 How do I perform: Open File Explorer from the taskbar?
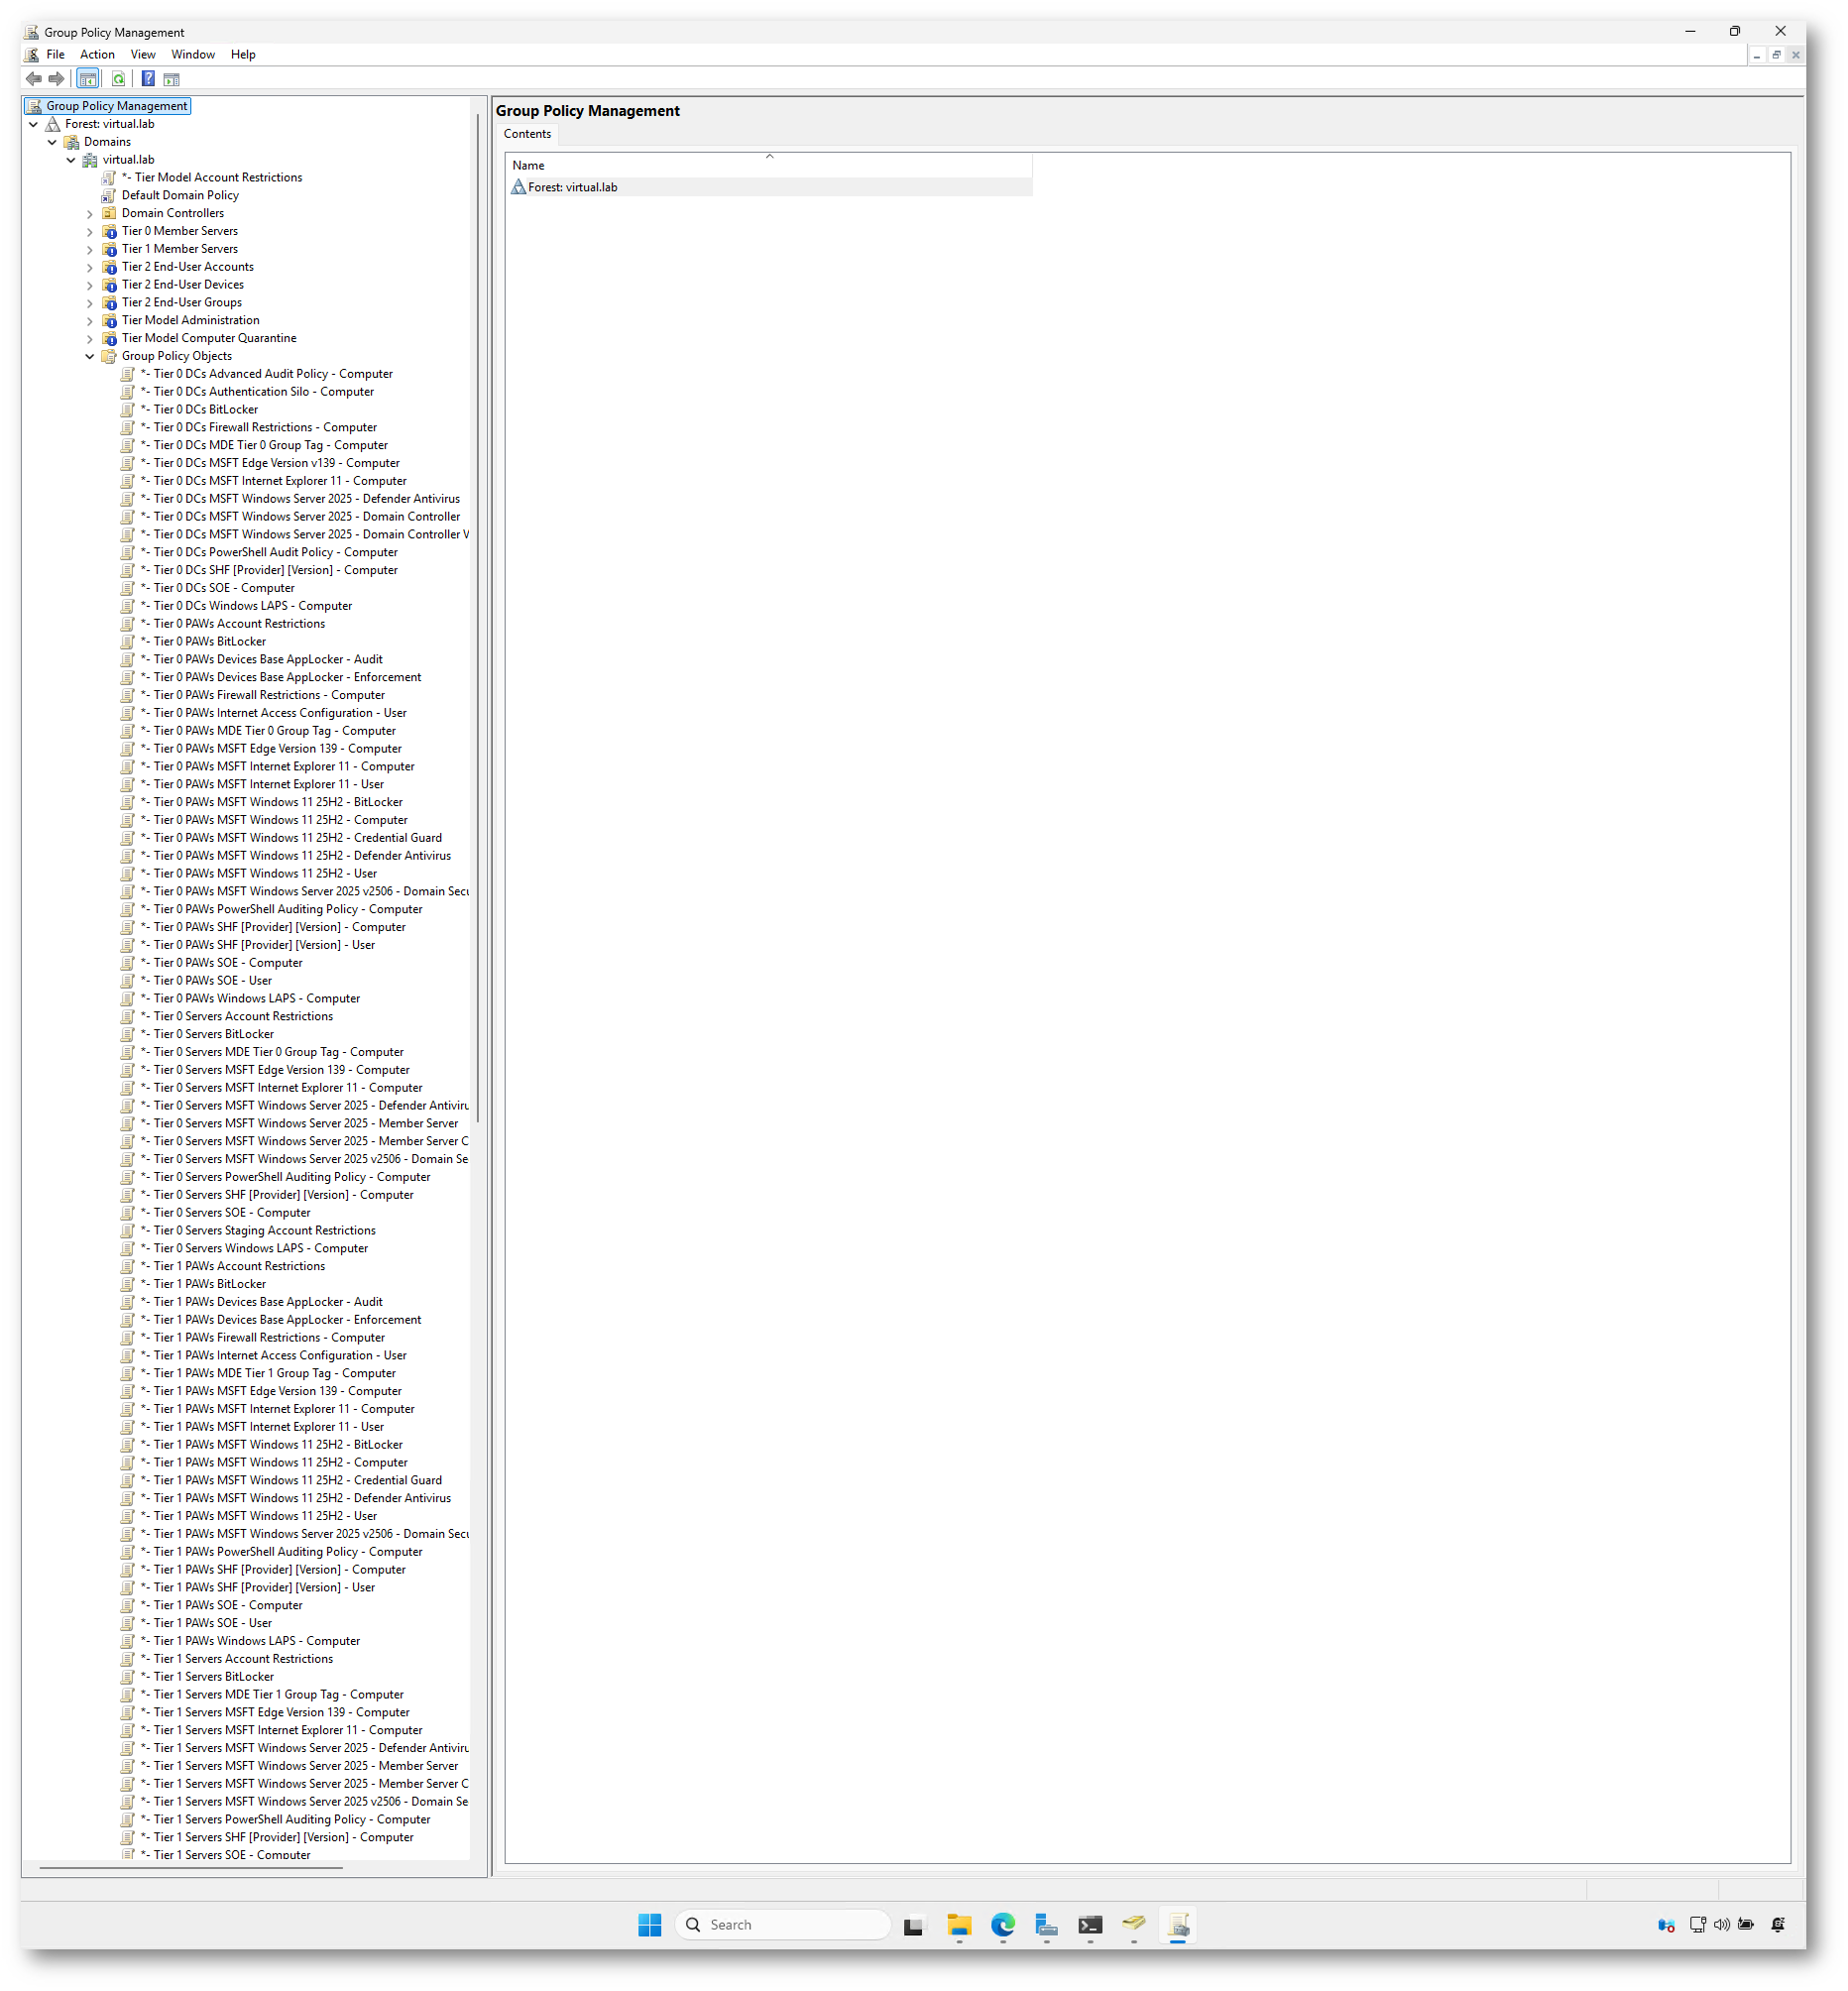pyautogui.click(x=959, y=1924)
